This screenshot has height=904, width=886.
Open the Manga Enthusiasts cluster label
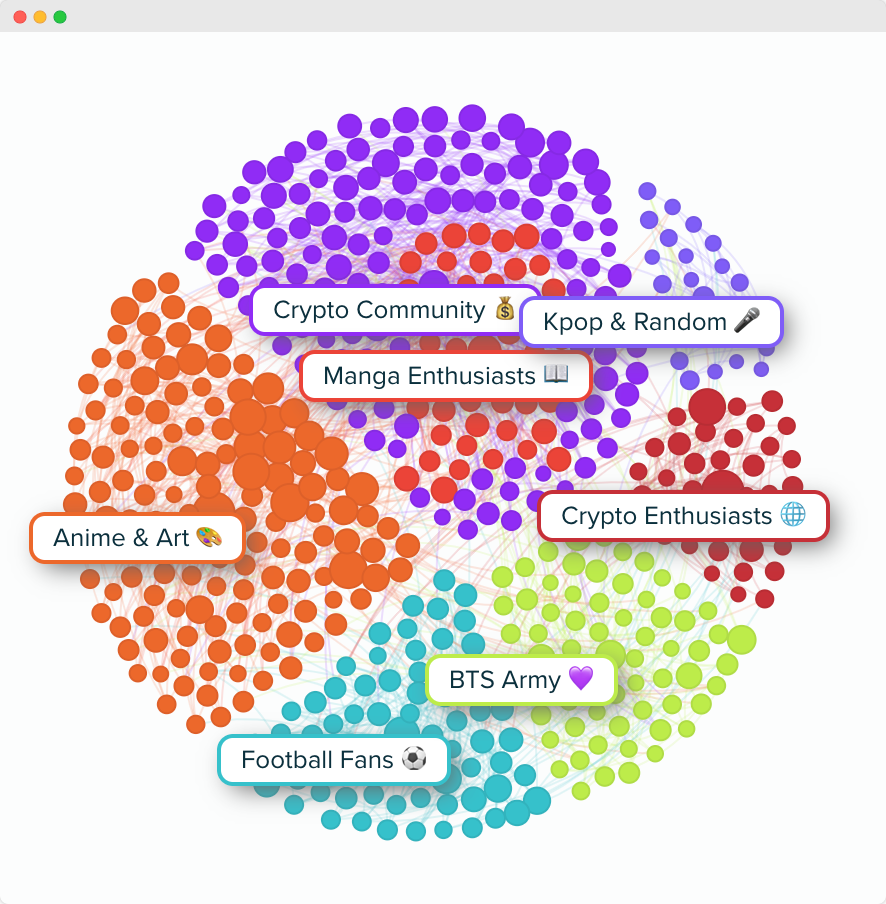pos(446,376)
